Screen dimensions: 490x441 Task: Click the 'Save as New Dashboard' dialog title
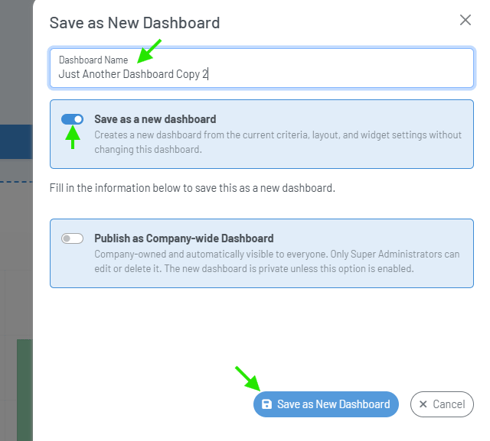point(135,23)
